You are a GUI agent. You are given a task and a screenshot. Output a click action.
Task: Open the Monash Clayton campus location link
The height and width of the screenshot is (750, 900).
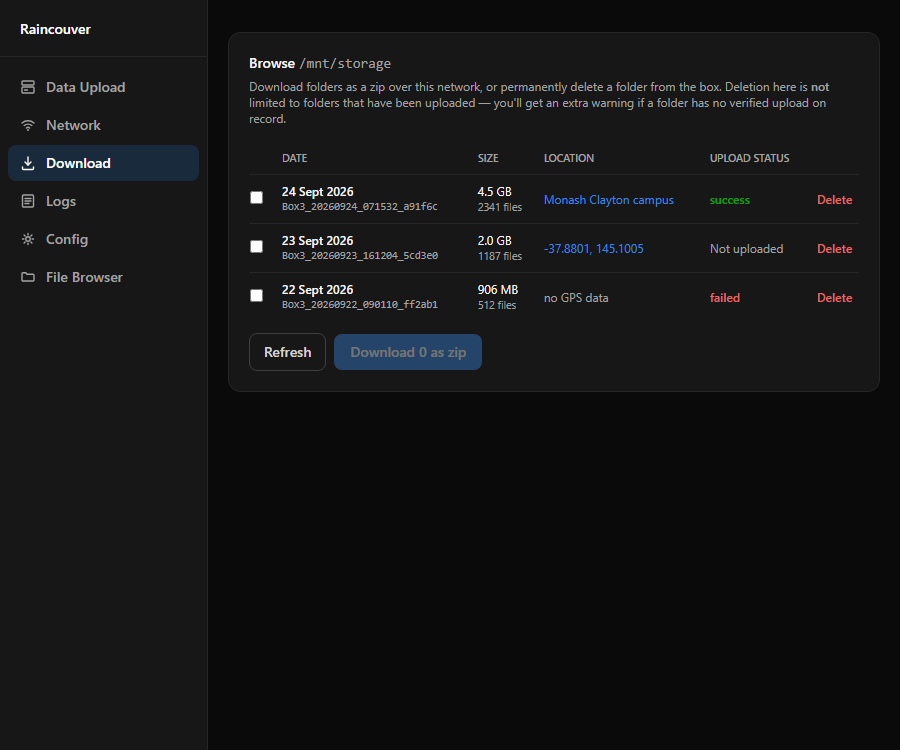click(608, 200)
